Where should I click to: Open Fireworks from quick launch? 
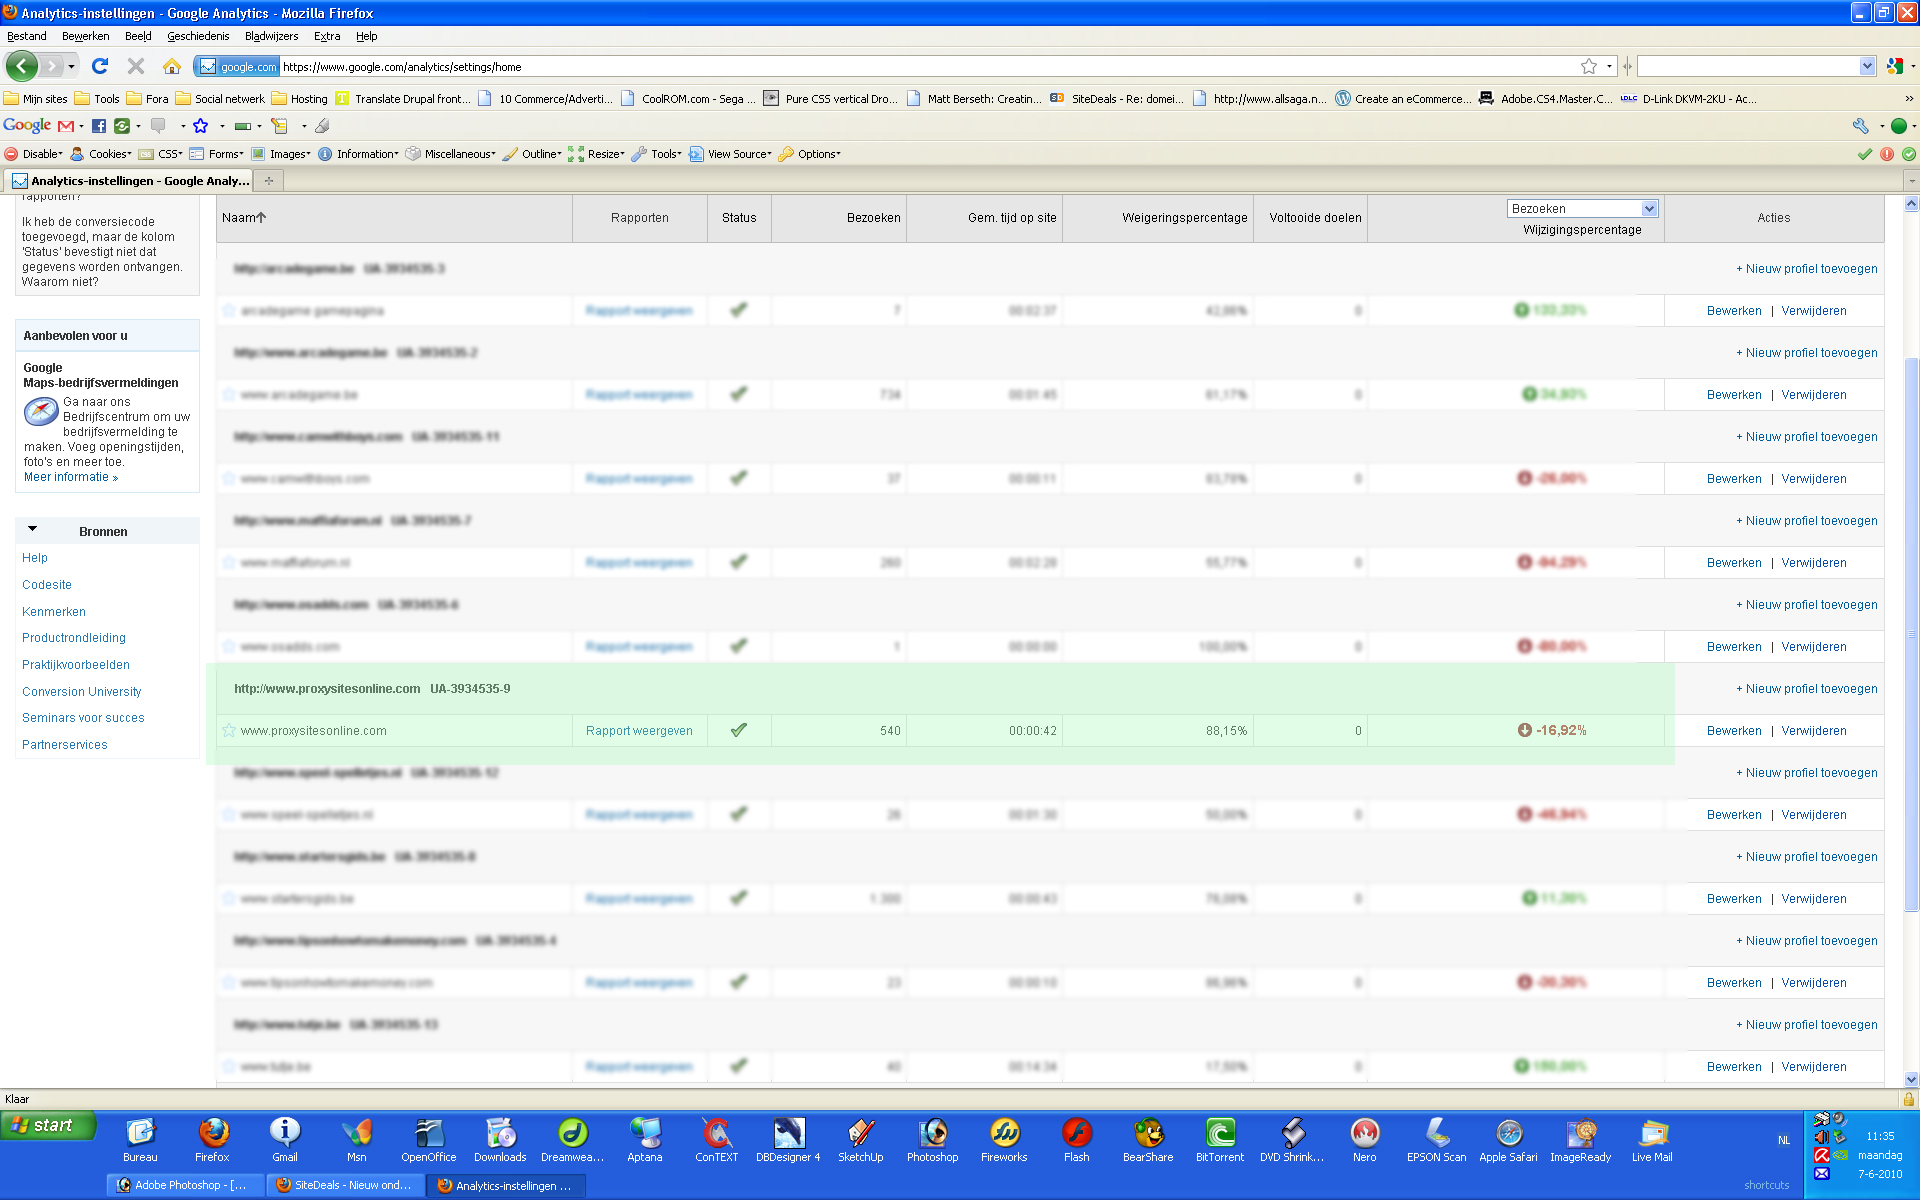(x=1004, y=1140)
